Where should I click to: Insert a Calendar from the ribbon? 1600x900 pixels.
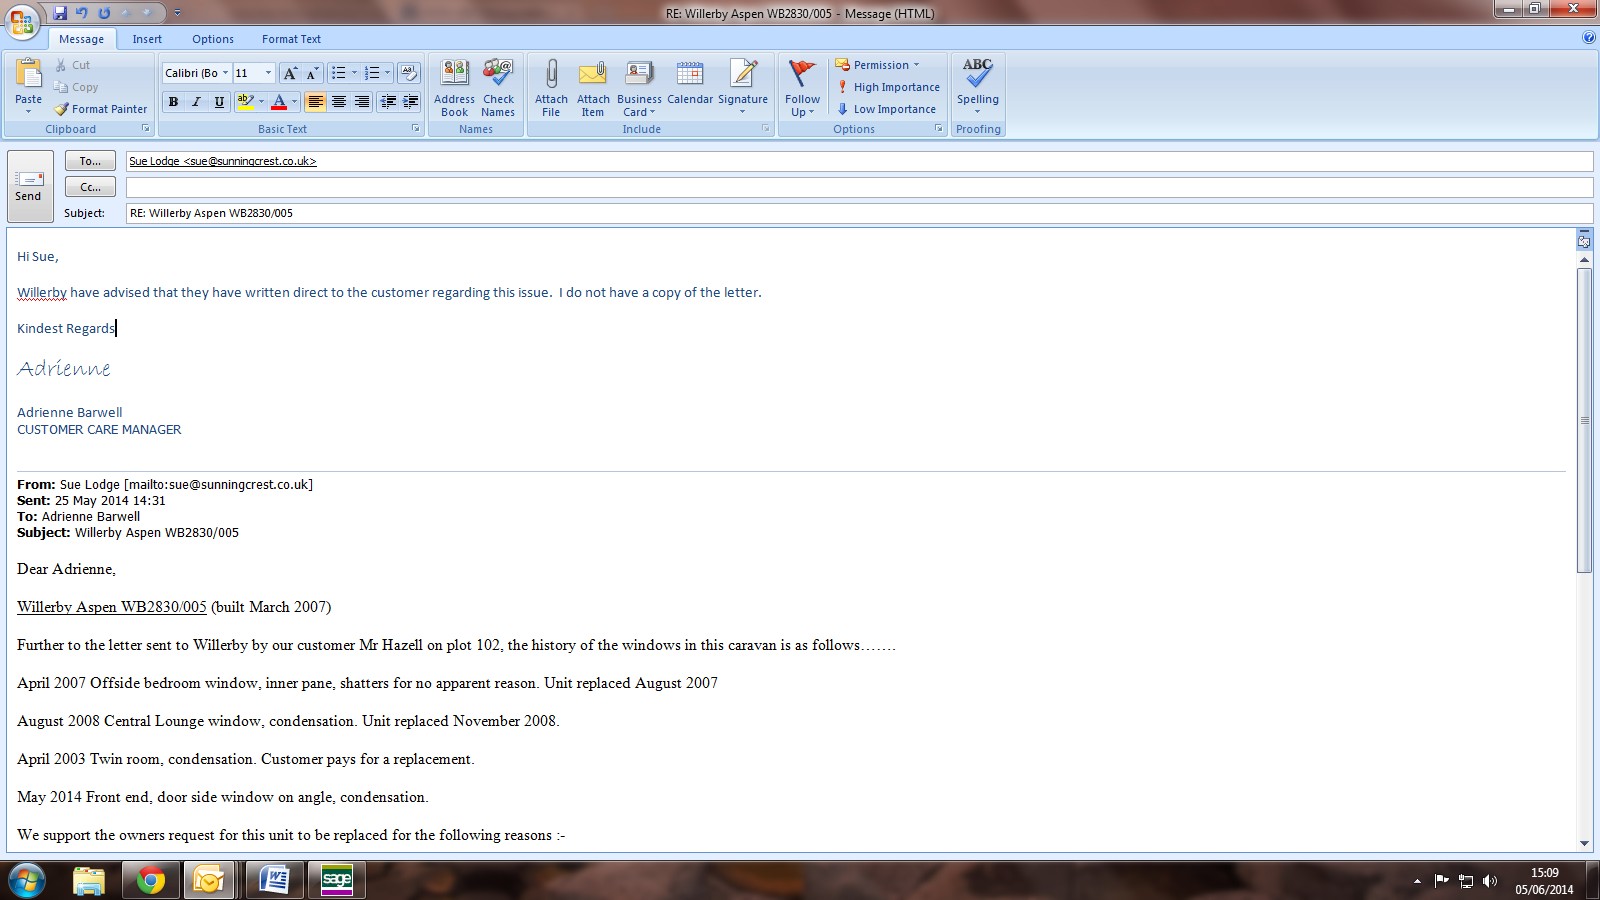pyautogui.click(x=690, y=75)
